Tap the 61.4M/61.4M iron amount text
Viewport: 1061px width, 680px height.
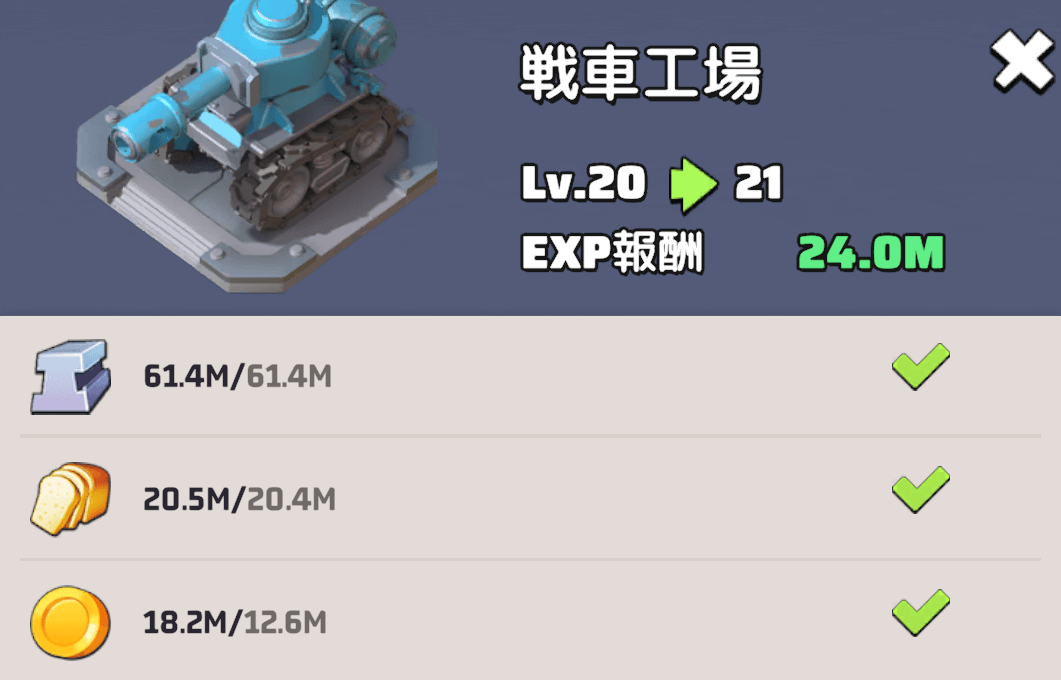click(x=238, y=376)
